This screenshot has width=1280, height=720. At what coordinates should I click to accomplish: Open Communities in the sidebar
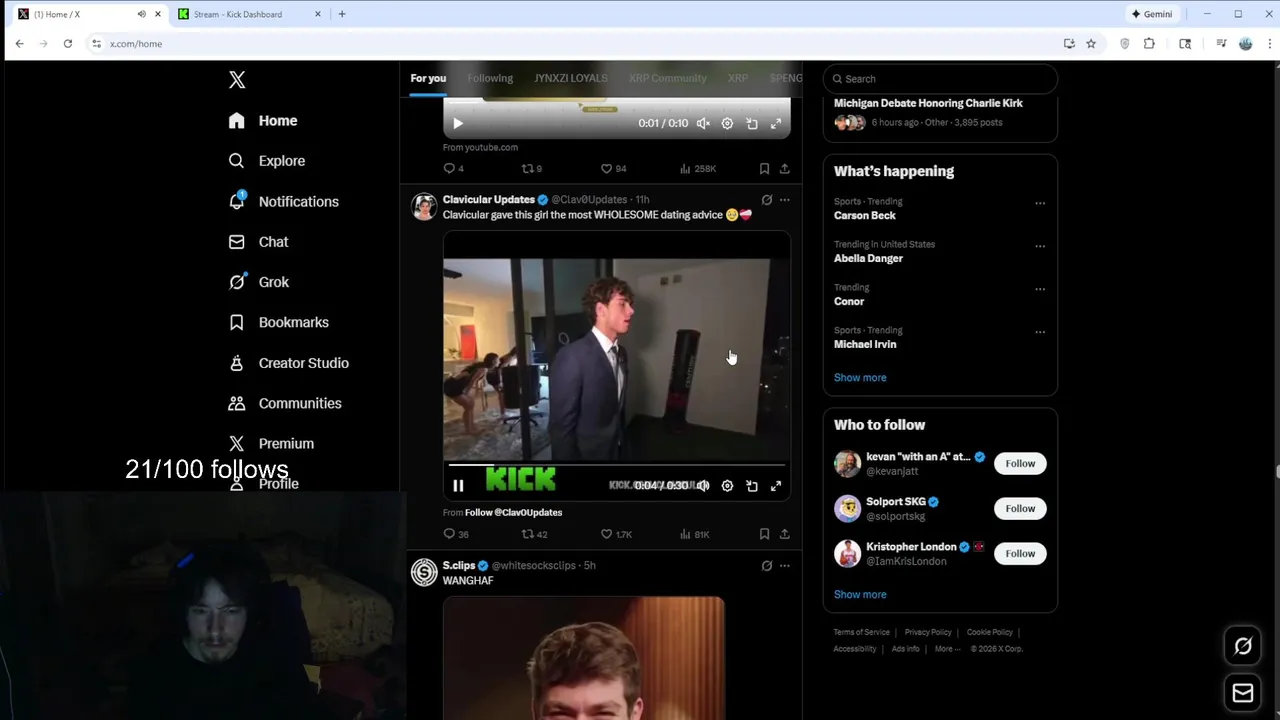click(285, 403)
